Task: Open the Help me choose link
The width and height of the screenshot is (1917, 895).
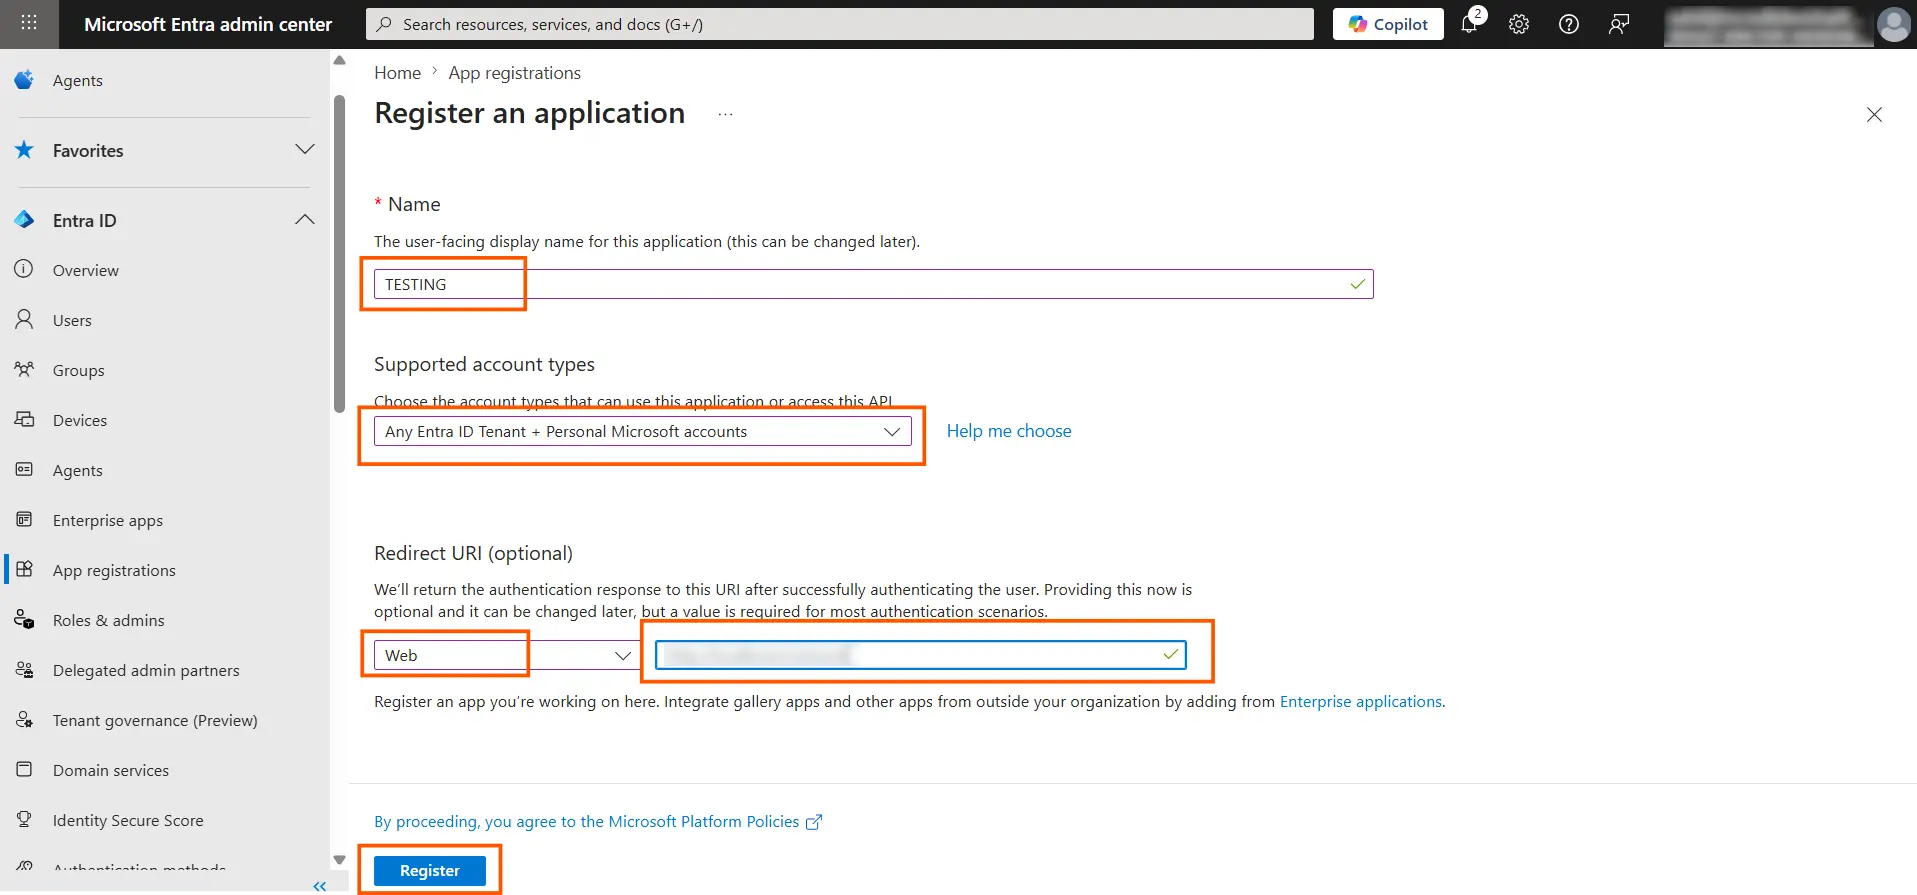Action: (x=1009, y=431)
